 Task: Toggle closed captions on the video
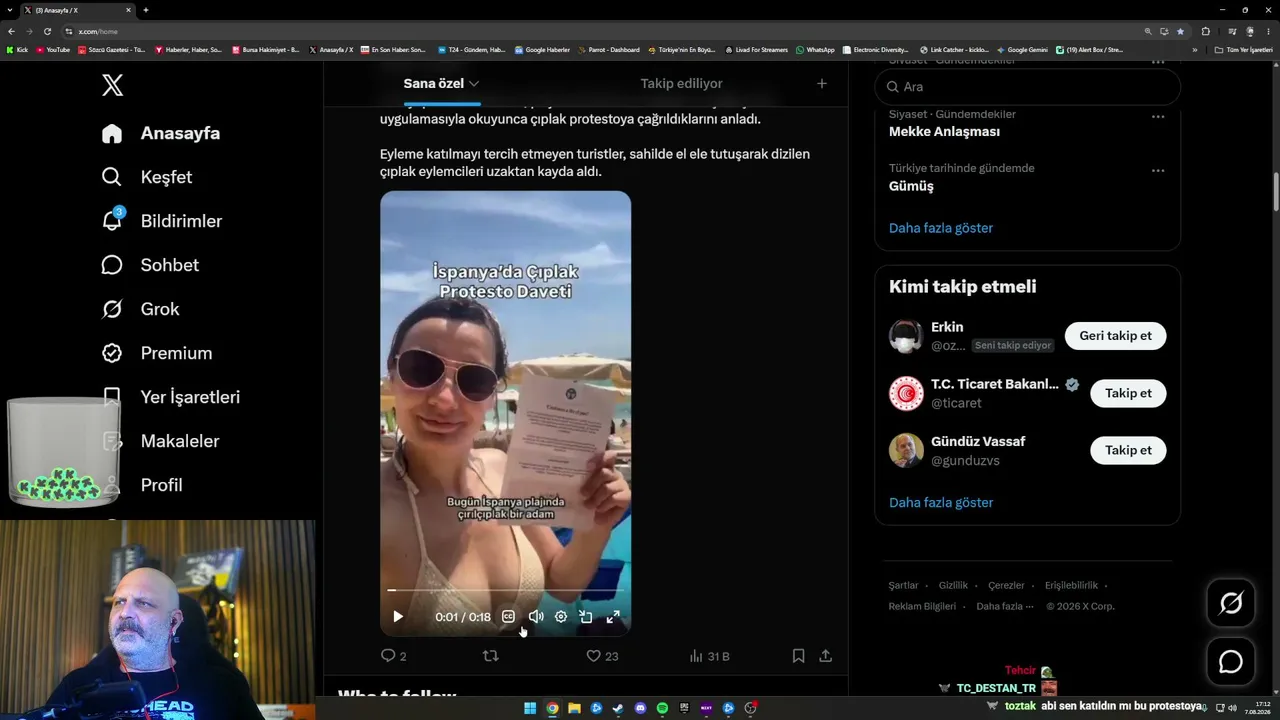[x=508, y=617]
